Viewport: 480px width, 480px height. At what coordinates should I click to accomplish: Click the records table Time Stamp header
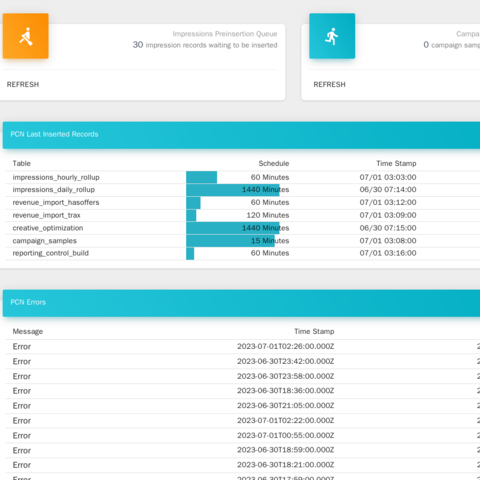click(396, 163)
